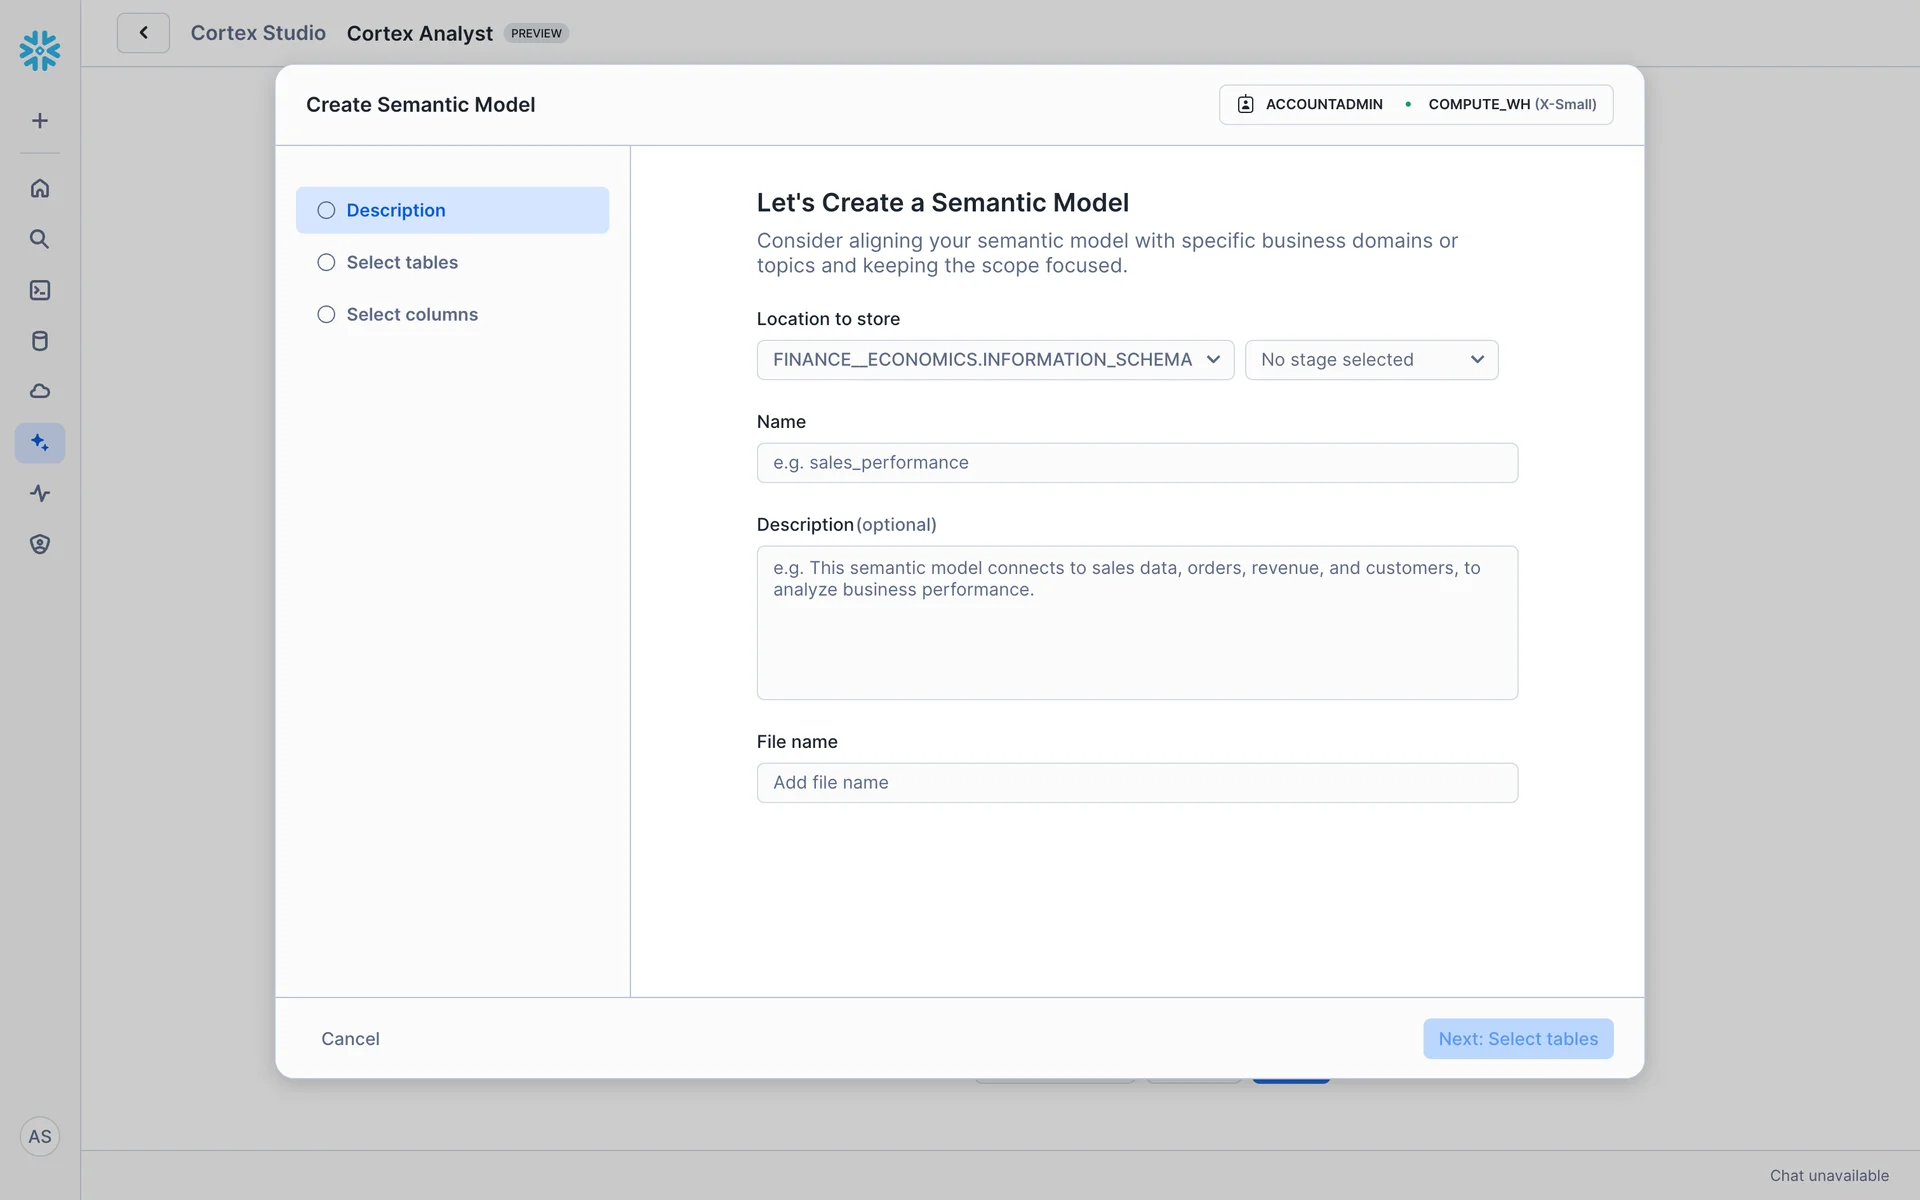This screenshot has height=1200, width=1920.
Task: Click the Cortex Studio breadcrumb link
Action: point(258,33)
